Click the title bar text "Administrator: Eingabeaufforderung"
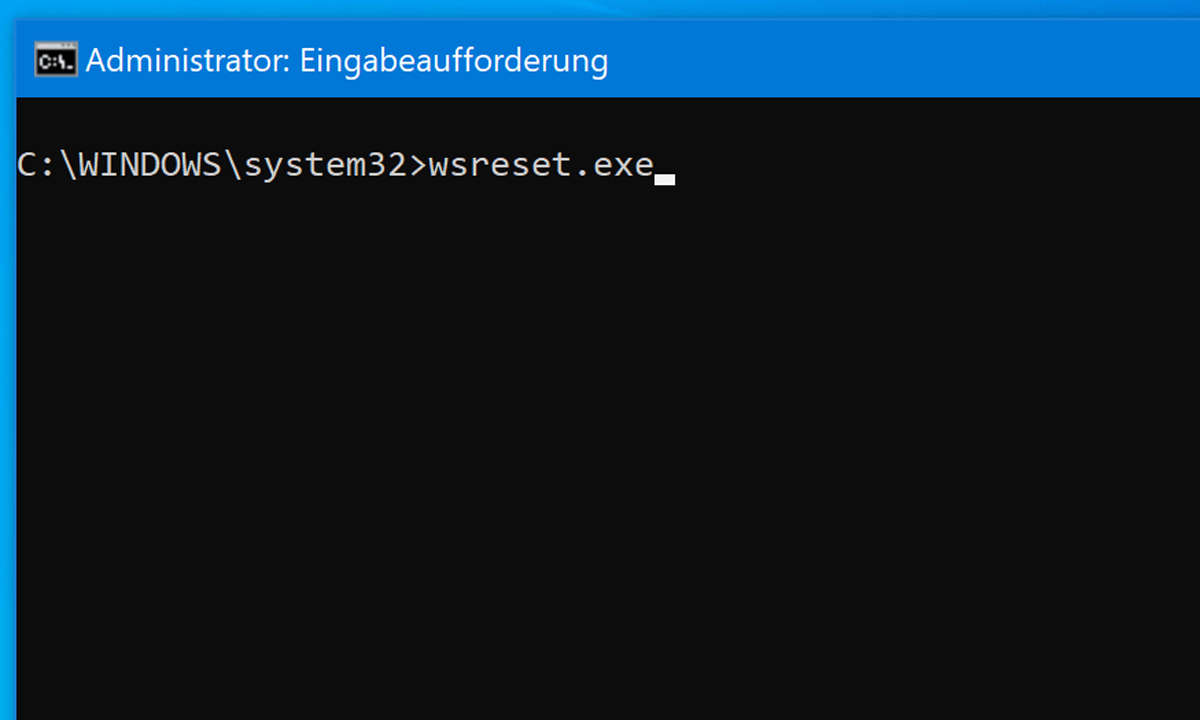The width and height of the screenshot is (1200, 720). 347,61
